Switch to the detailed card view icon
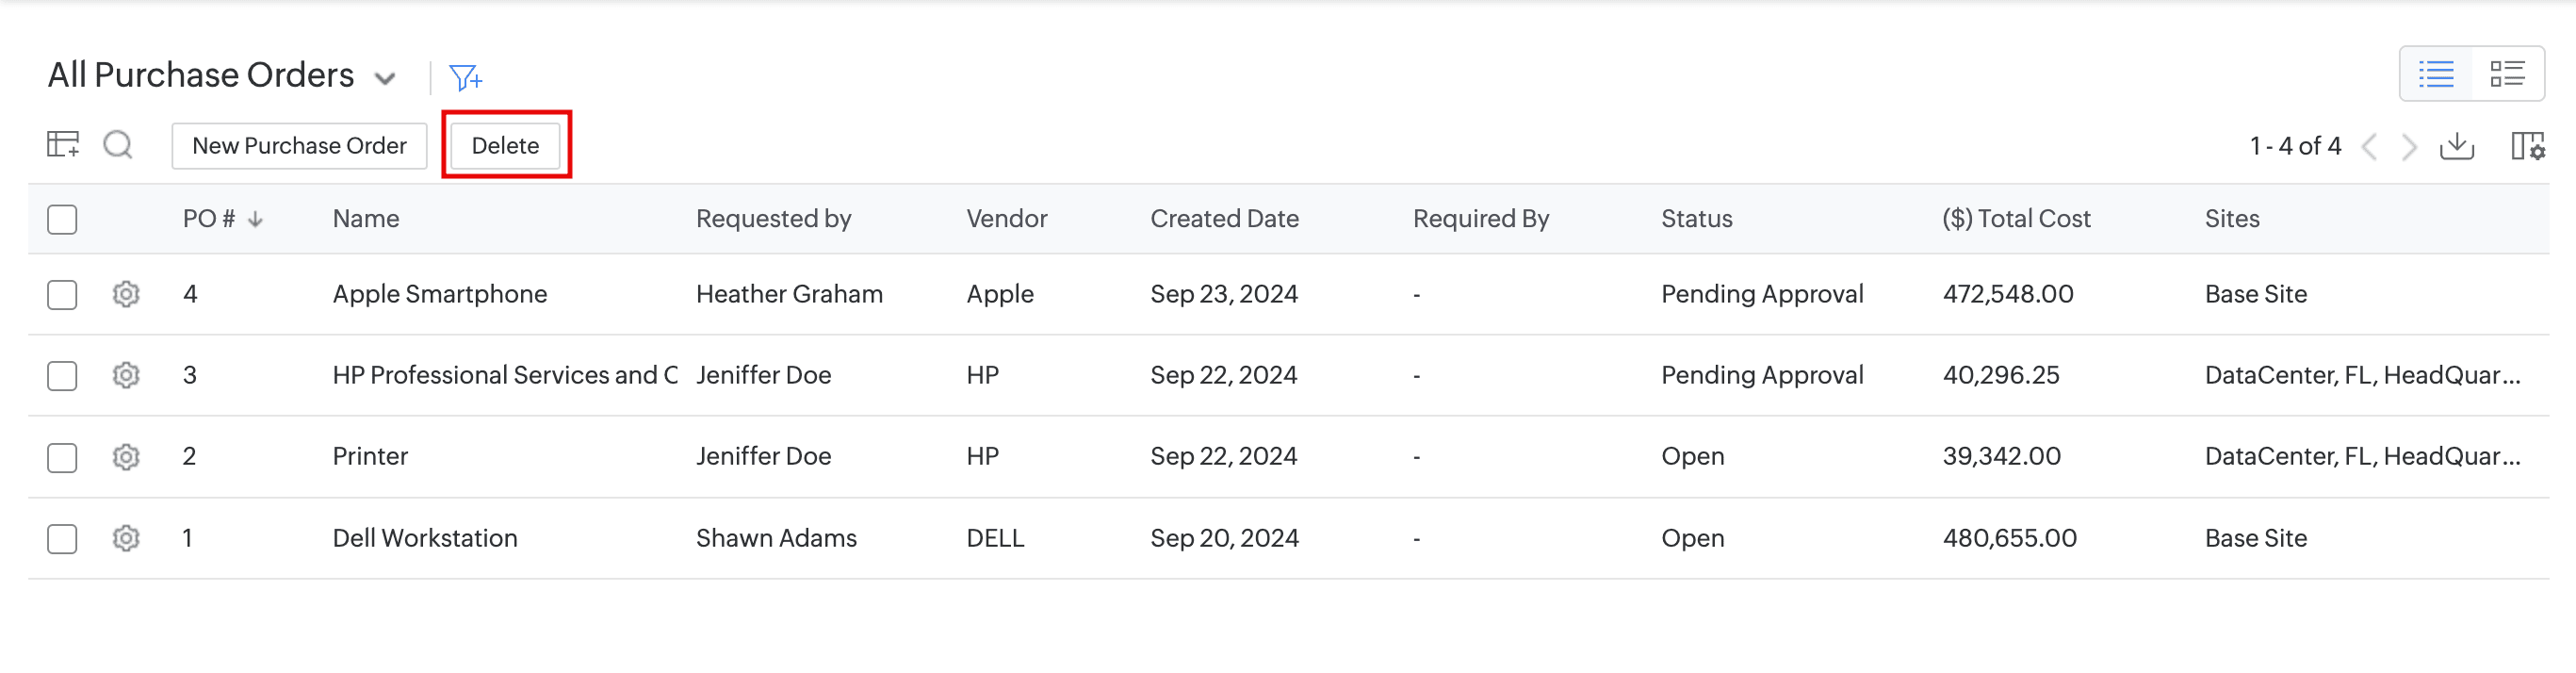This screenshot has height=673, width=2576. tap(2507, 74)
